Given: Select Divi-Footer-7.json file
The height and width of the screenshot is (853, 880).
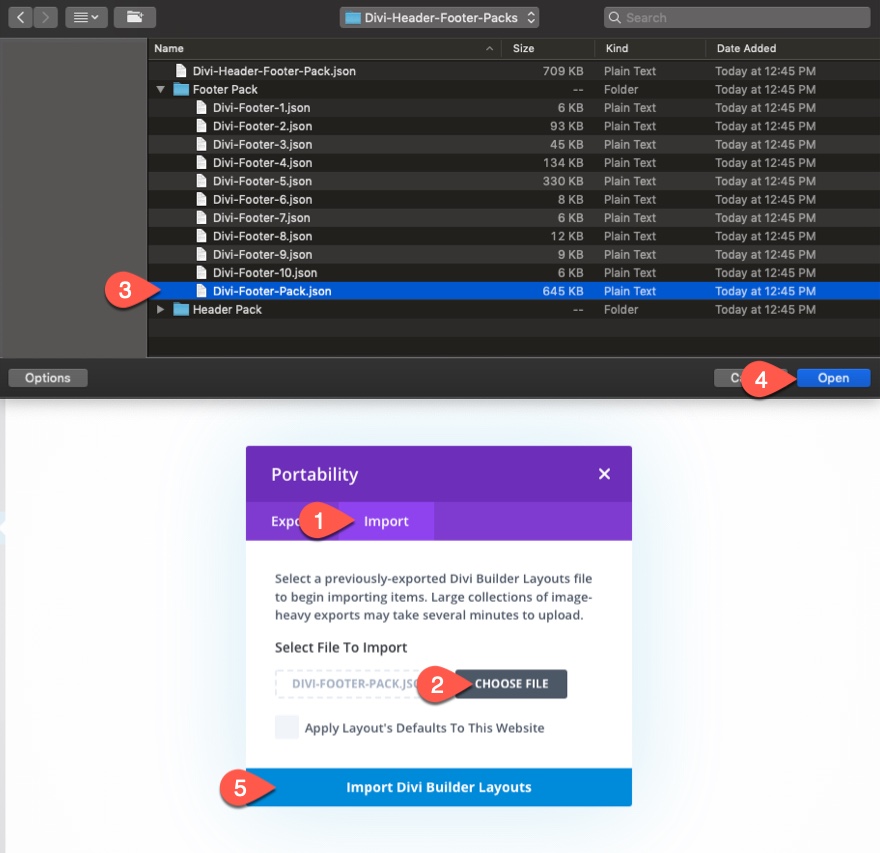Looking at the screenshot, I should [514, 218].
